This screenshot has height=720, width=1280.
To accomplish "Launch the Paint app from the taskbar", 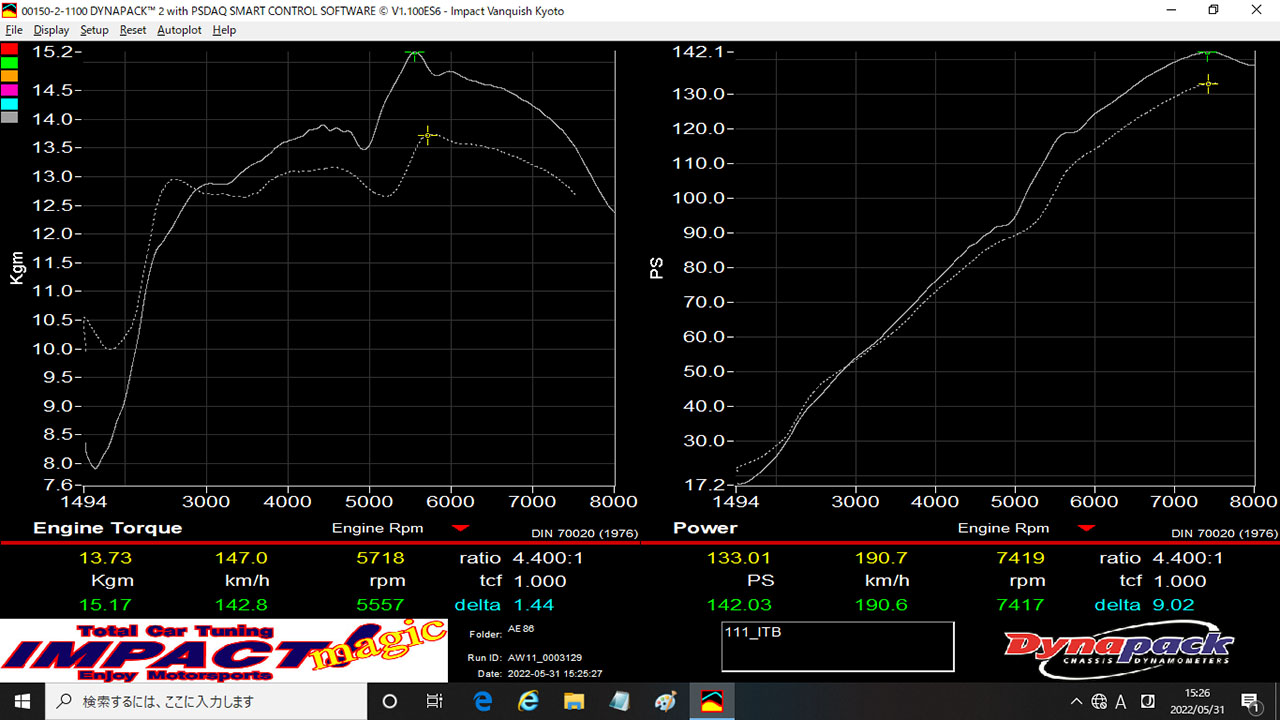I will (665, 701).
